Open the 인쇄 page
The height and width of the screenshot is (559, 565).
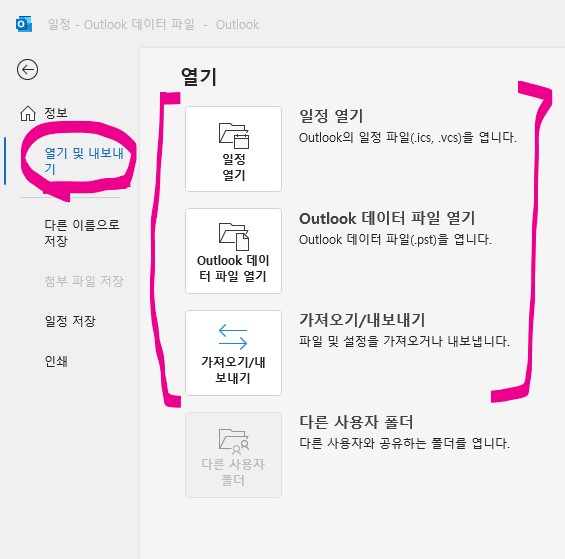(x=56, y=361)
